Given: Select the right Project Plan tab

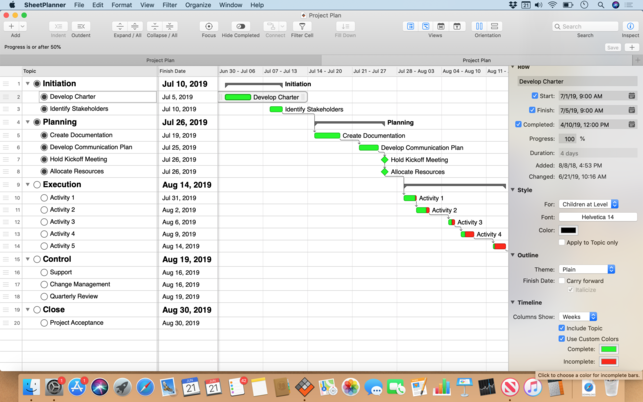Looking at the screenshot, I should tap(477, 60).
